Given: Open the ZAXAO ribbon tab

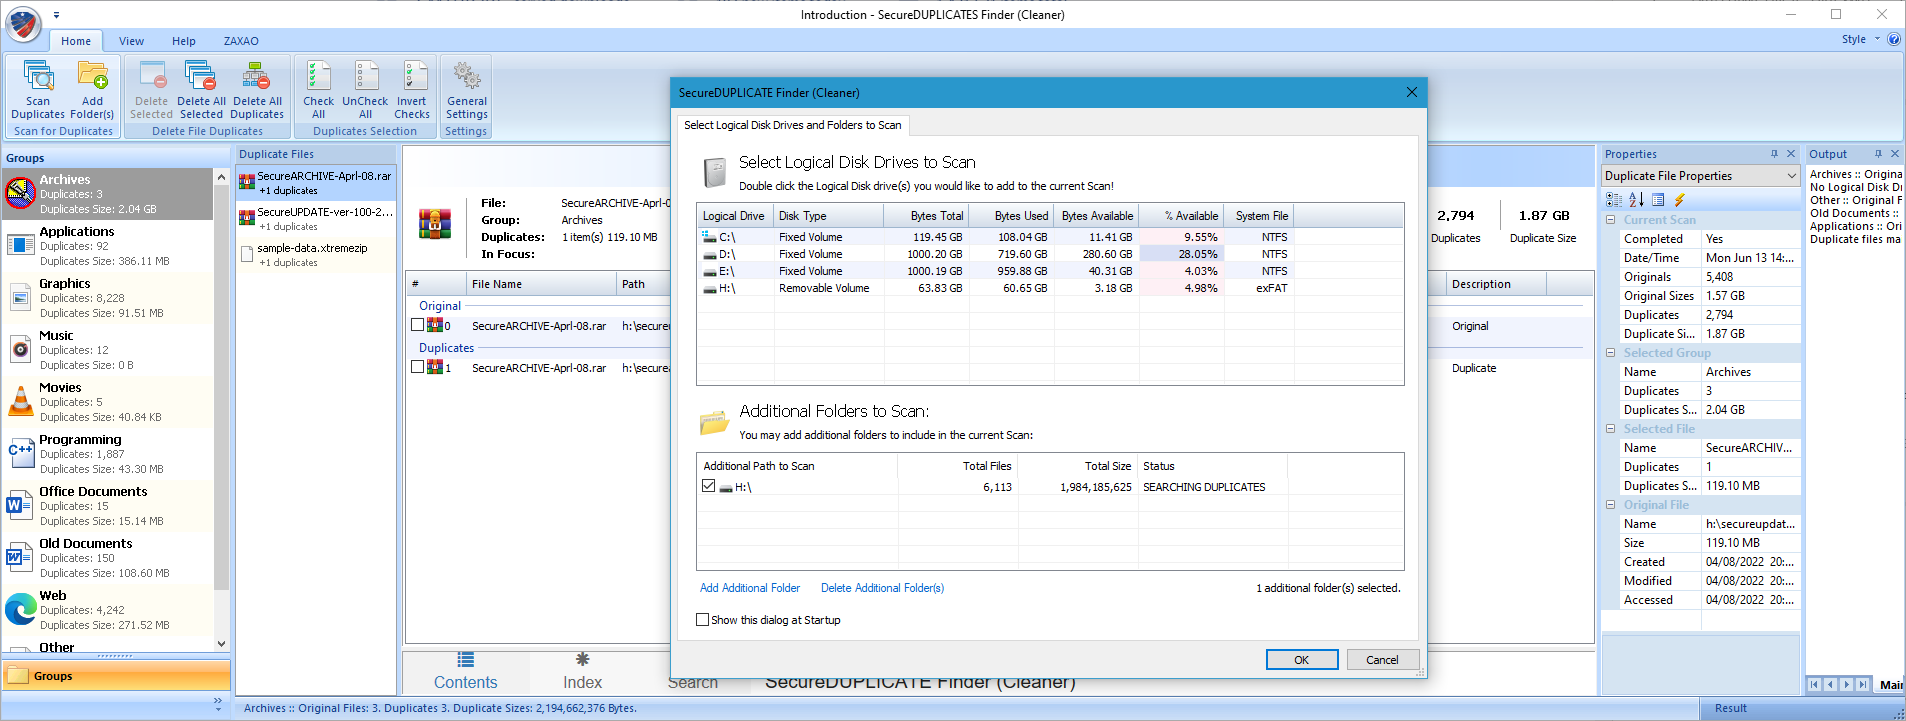Looking at the screenshot, I should click(241, 41).
